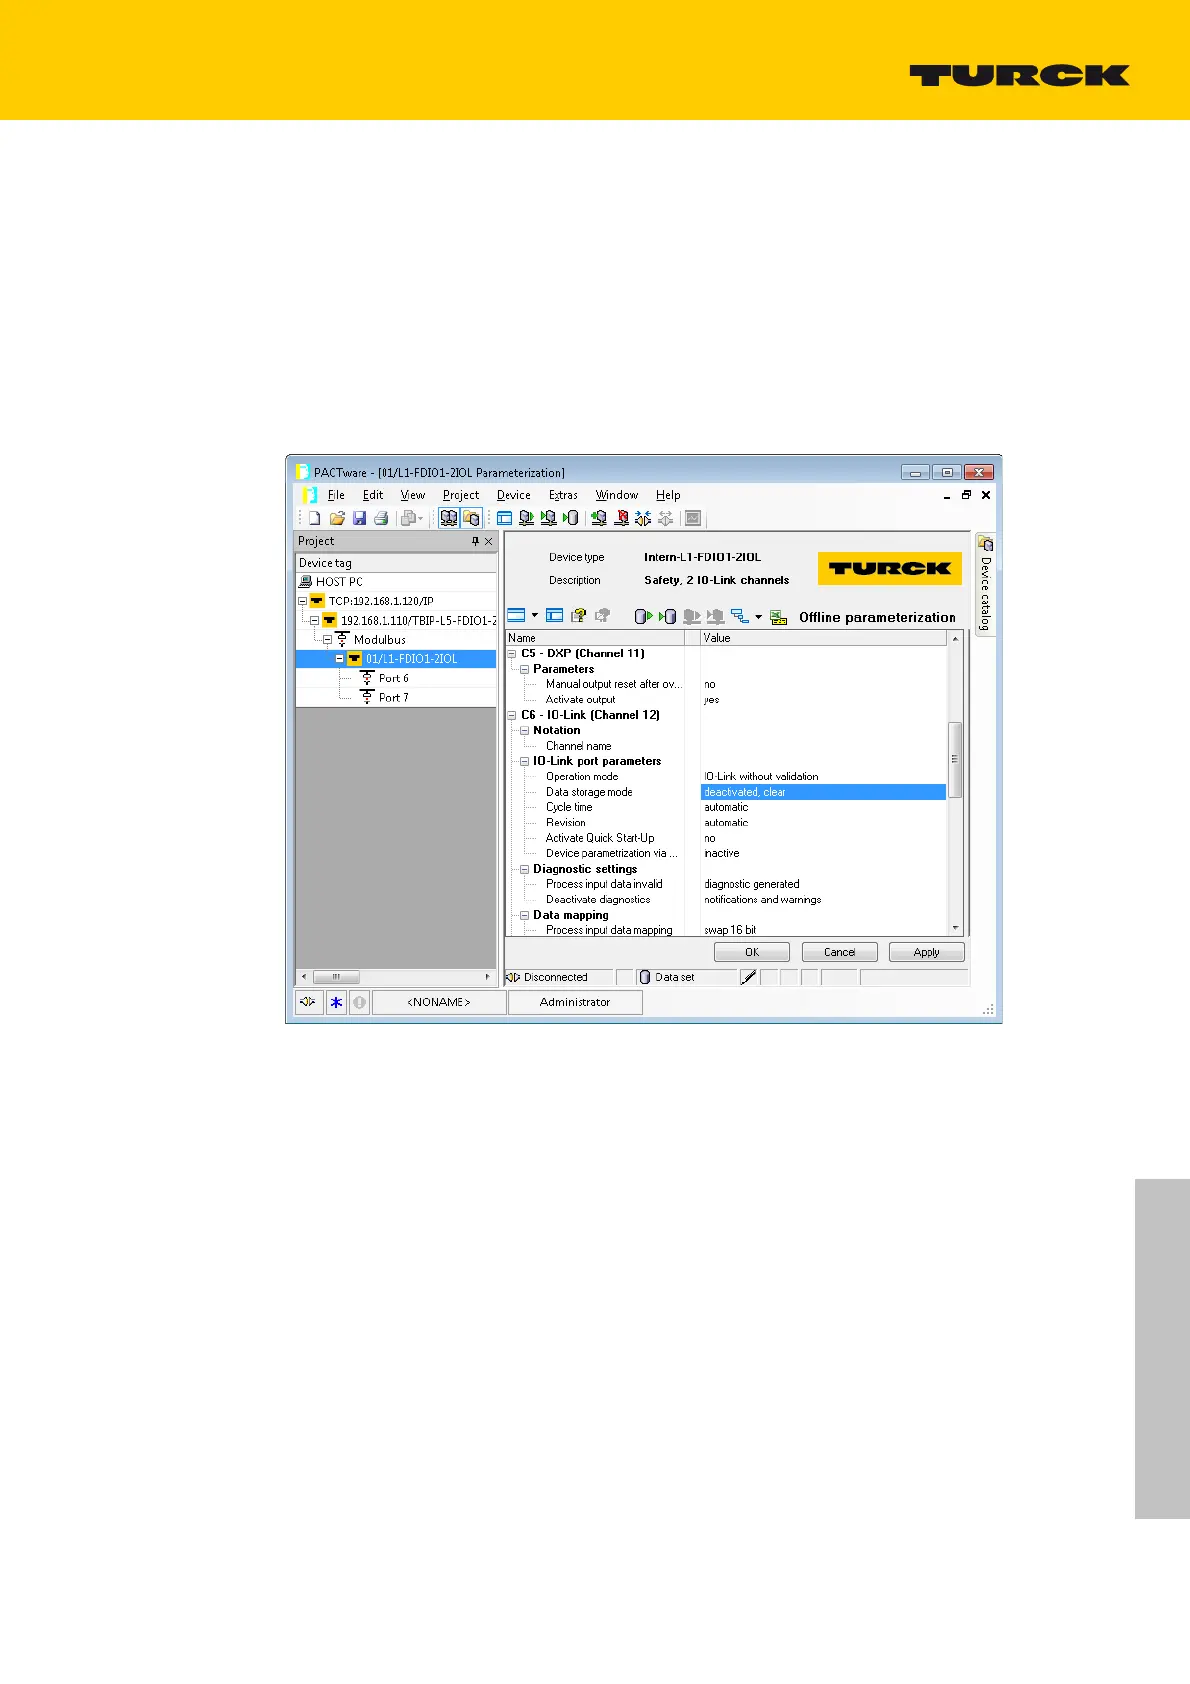Click the parameter list vertical scrollbar thumb
1190x1684 pixels.
[x=955, y=760]
